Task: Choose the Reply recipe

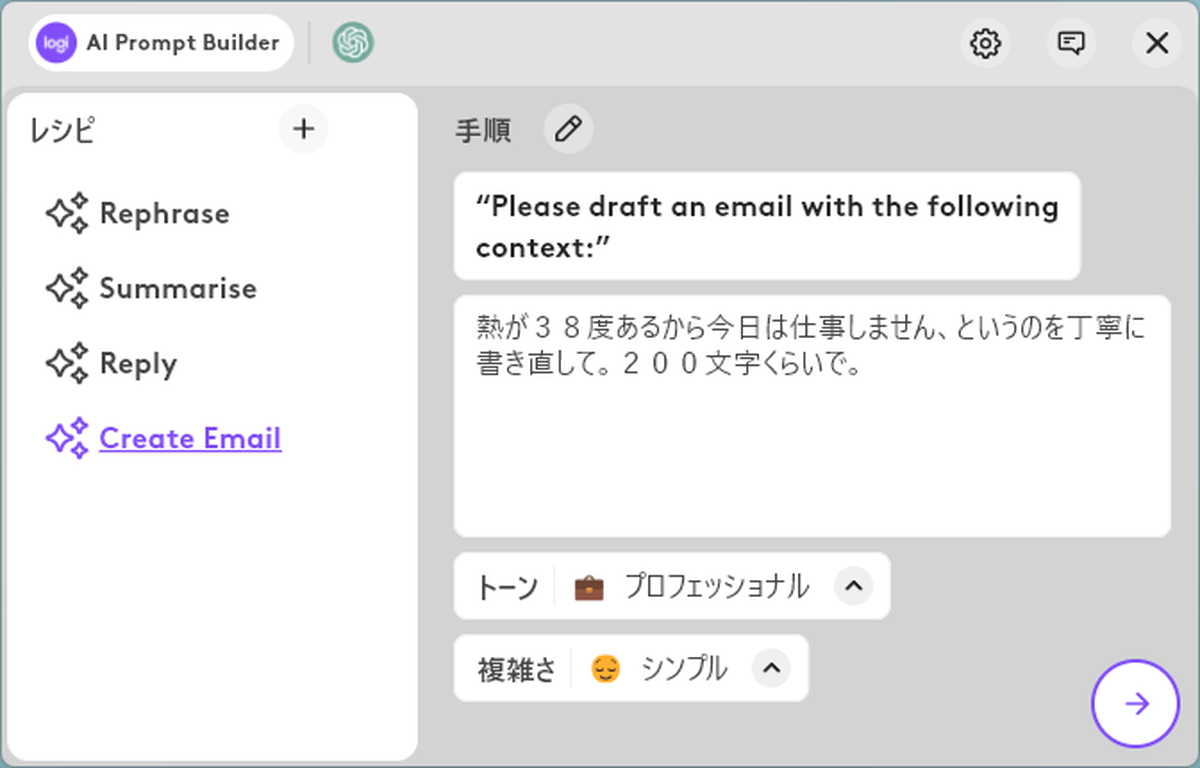Action: (138, 364)
